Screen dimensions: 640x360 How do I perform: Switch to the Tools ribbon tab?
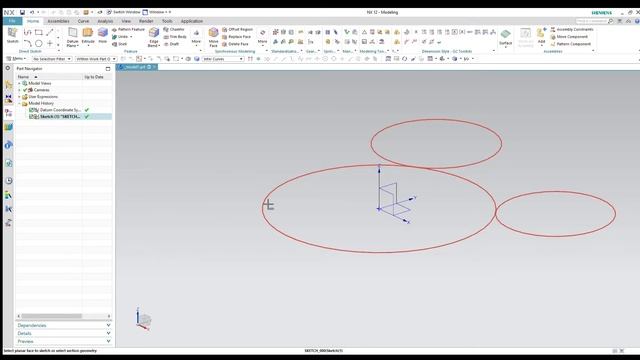coord(167,21)
